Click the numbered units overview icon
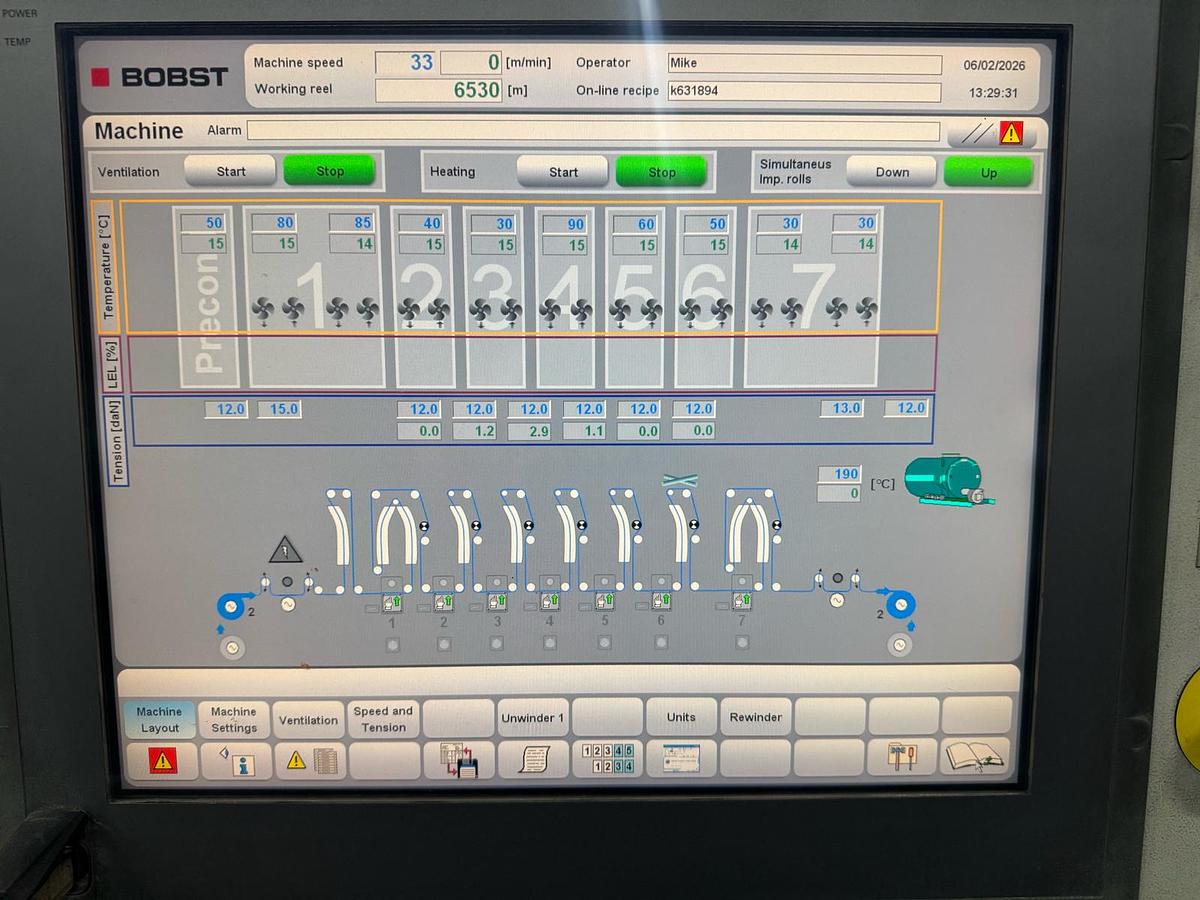 (x=607, y=757)
